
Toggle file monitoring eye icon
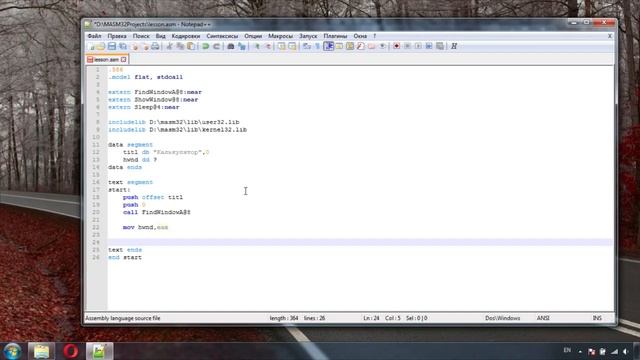pyautogui.click(x=382, y=47)
